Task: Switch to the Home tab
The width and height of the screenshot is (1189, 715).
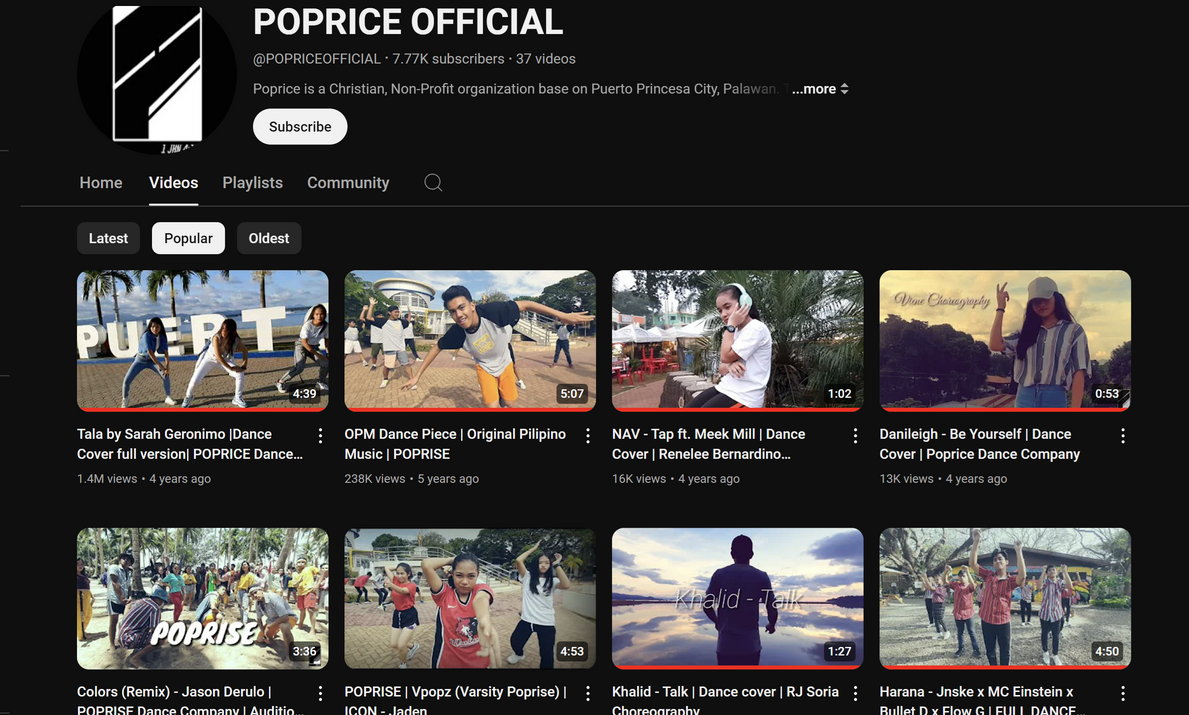Action: click(101, 183)
